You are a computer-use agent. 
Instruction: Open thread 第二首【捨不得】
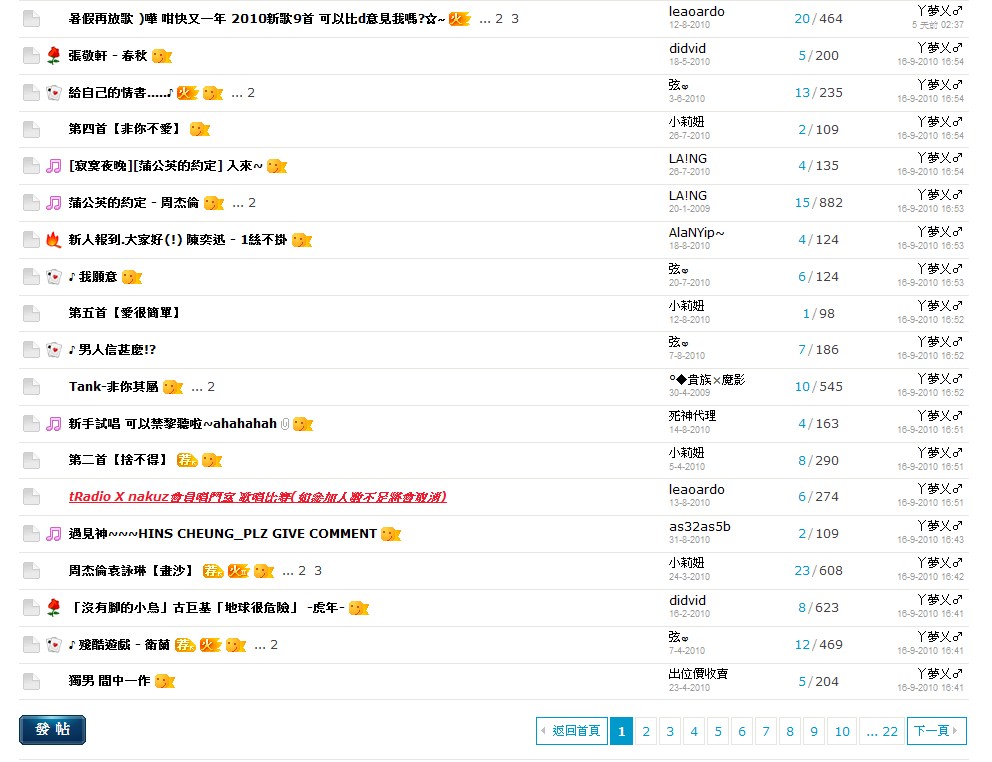119,459
